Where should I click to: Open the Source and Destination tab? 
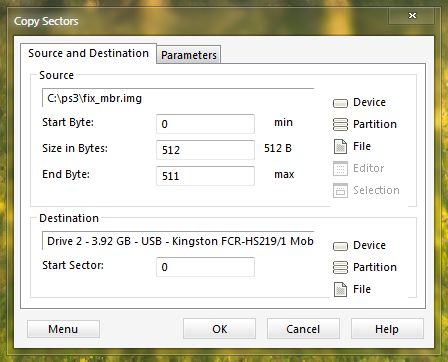(88, 53)
